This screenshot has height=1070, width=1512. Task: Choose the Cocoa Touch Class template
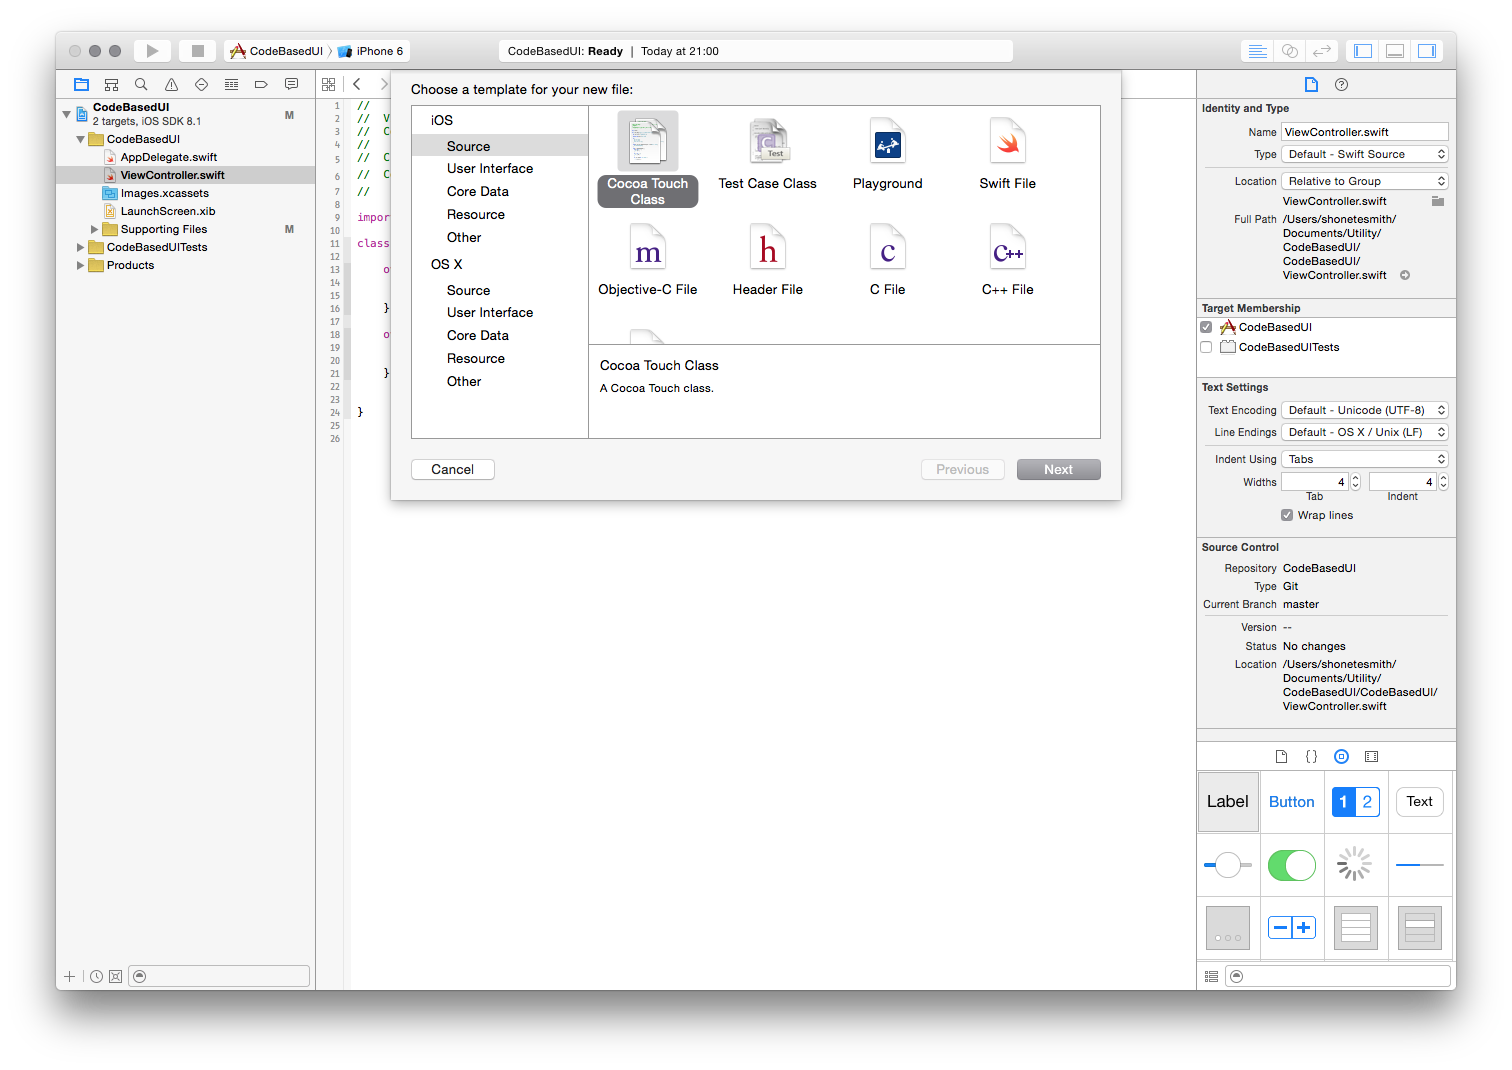point(648,159)
